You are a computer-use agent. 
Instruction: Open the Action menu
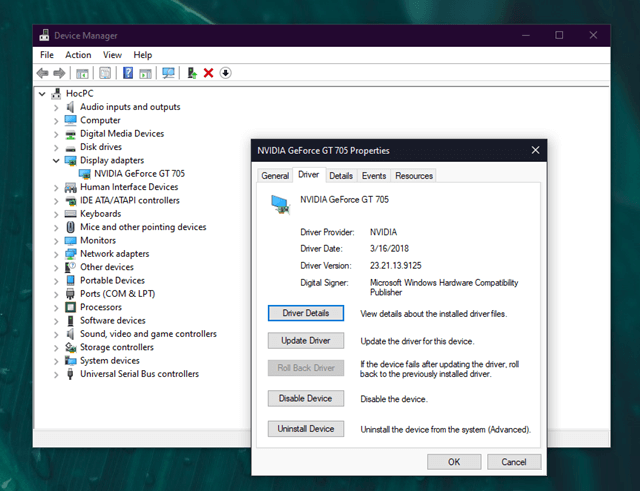[78, 55]
